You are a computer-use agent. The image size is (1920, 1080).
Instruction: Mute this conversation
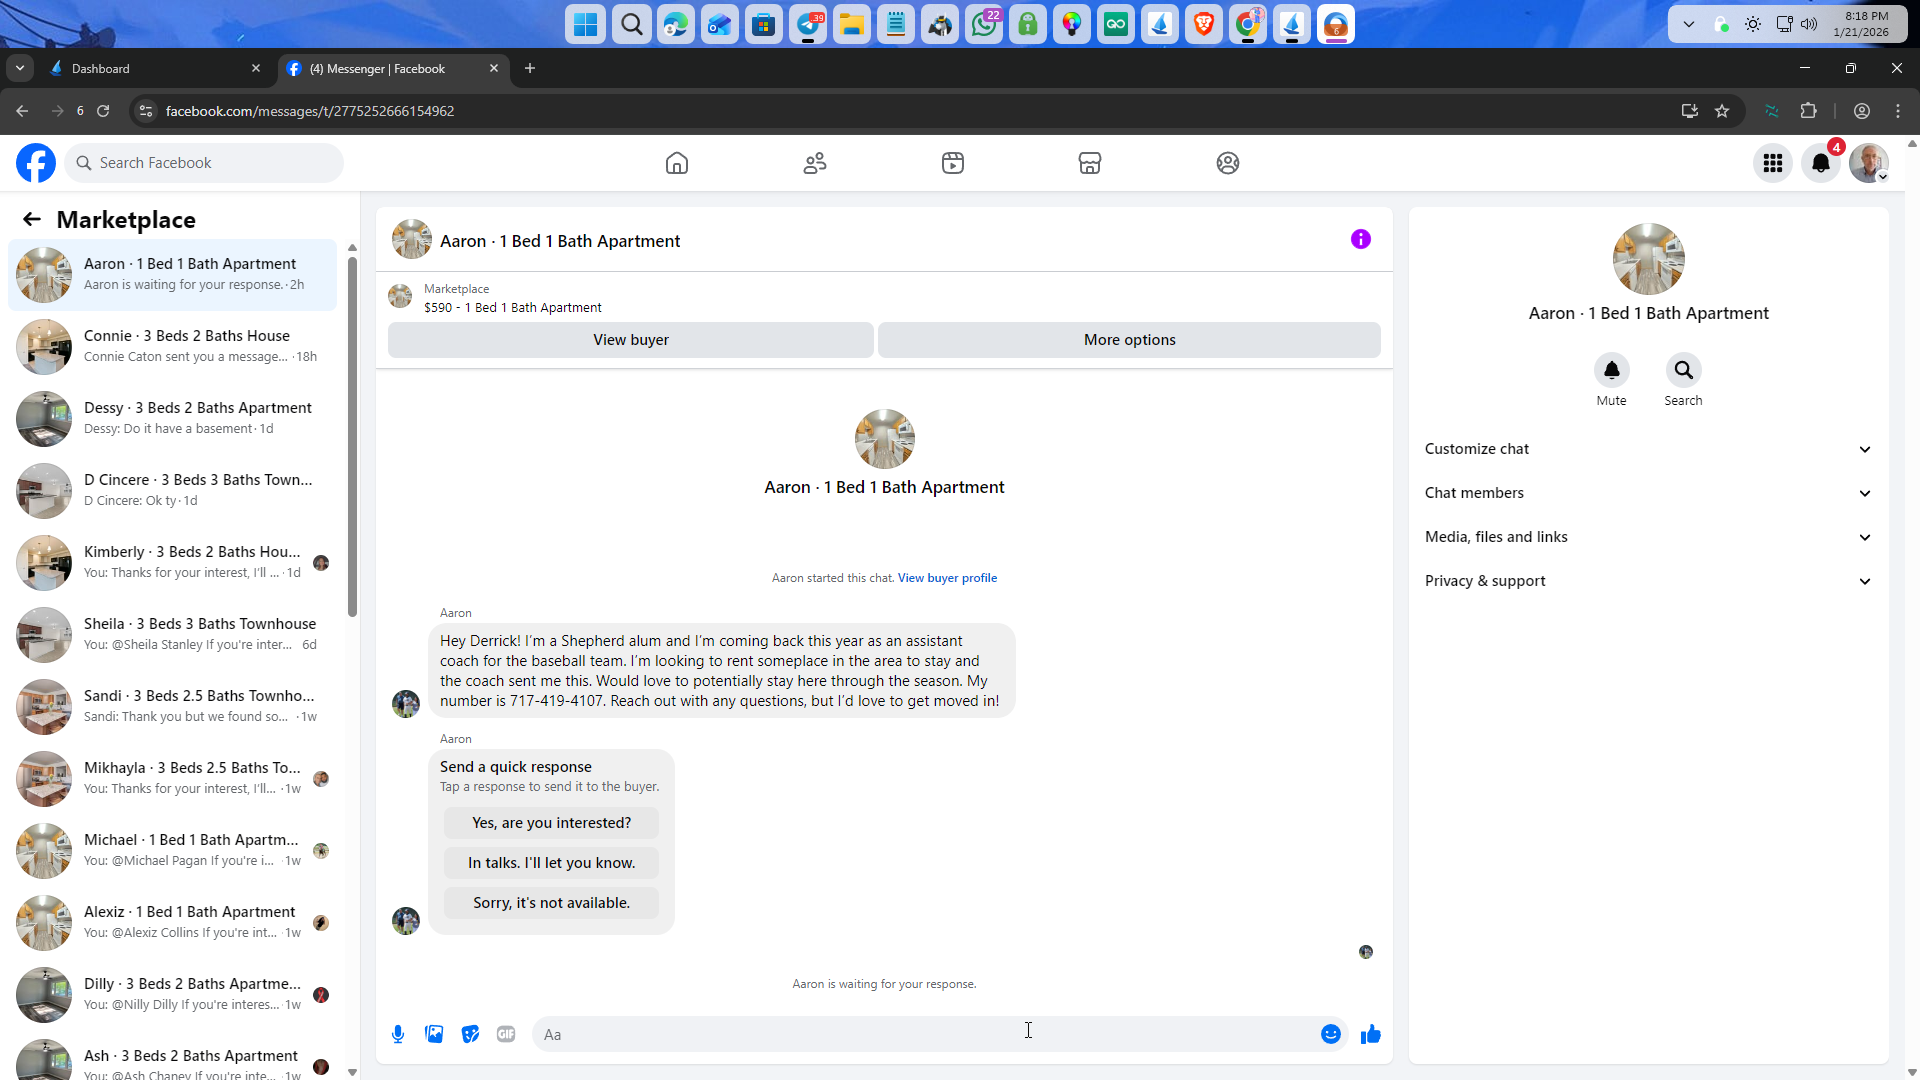[x=1611, y=371]
